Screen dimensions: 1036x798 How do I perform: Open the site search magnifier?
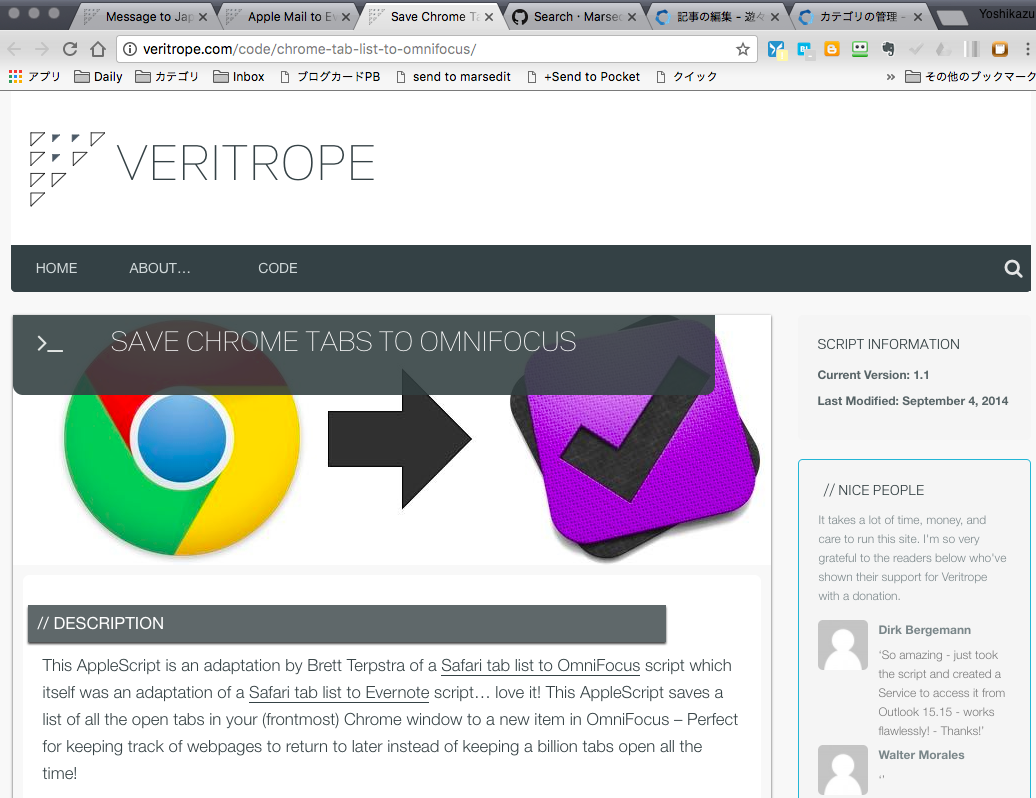click(1013, 268)
